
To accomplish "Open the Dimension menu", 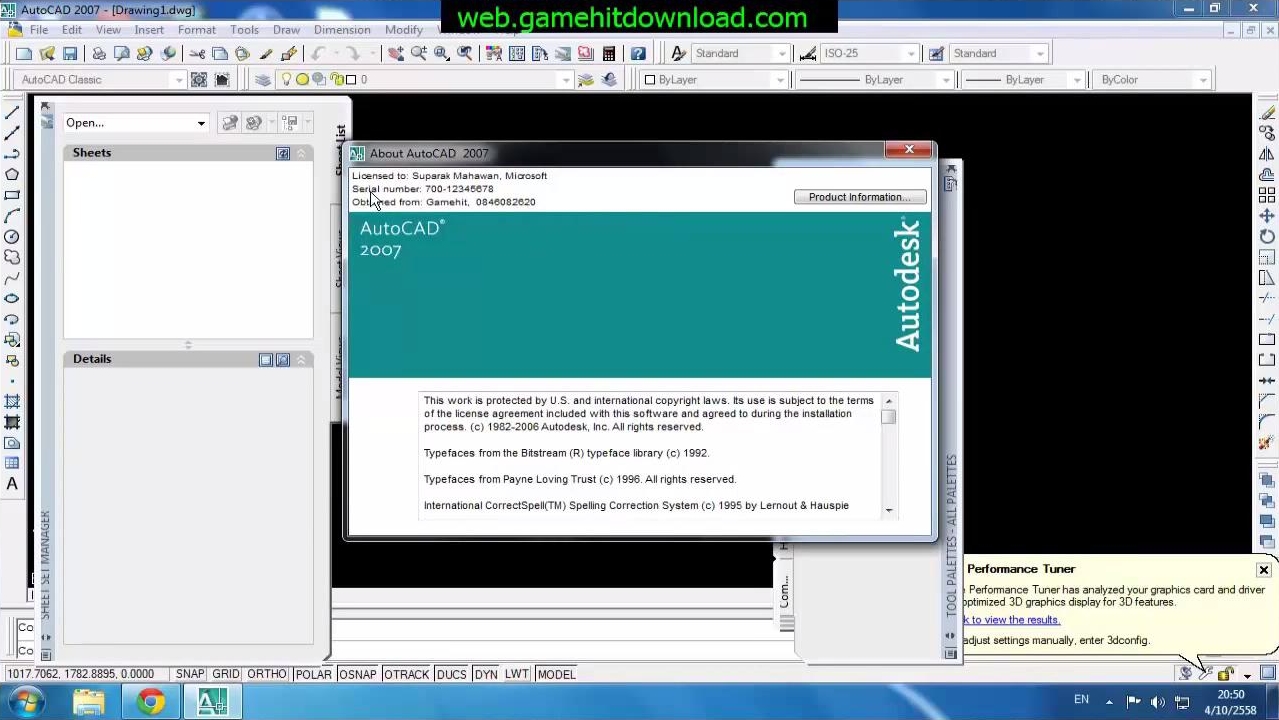I will [342, 30].
